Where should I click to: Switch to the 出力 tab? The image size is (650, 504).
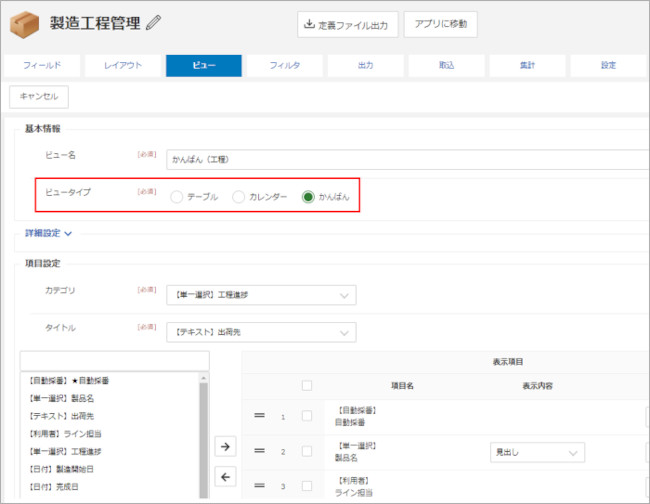pos(366,65)
